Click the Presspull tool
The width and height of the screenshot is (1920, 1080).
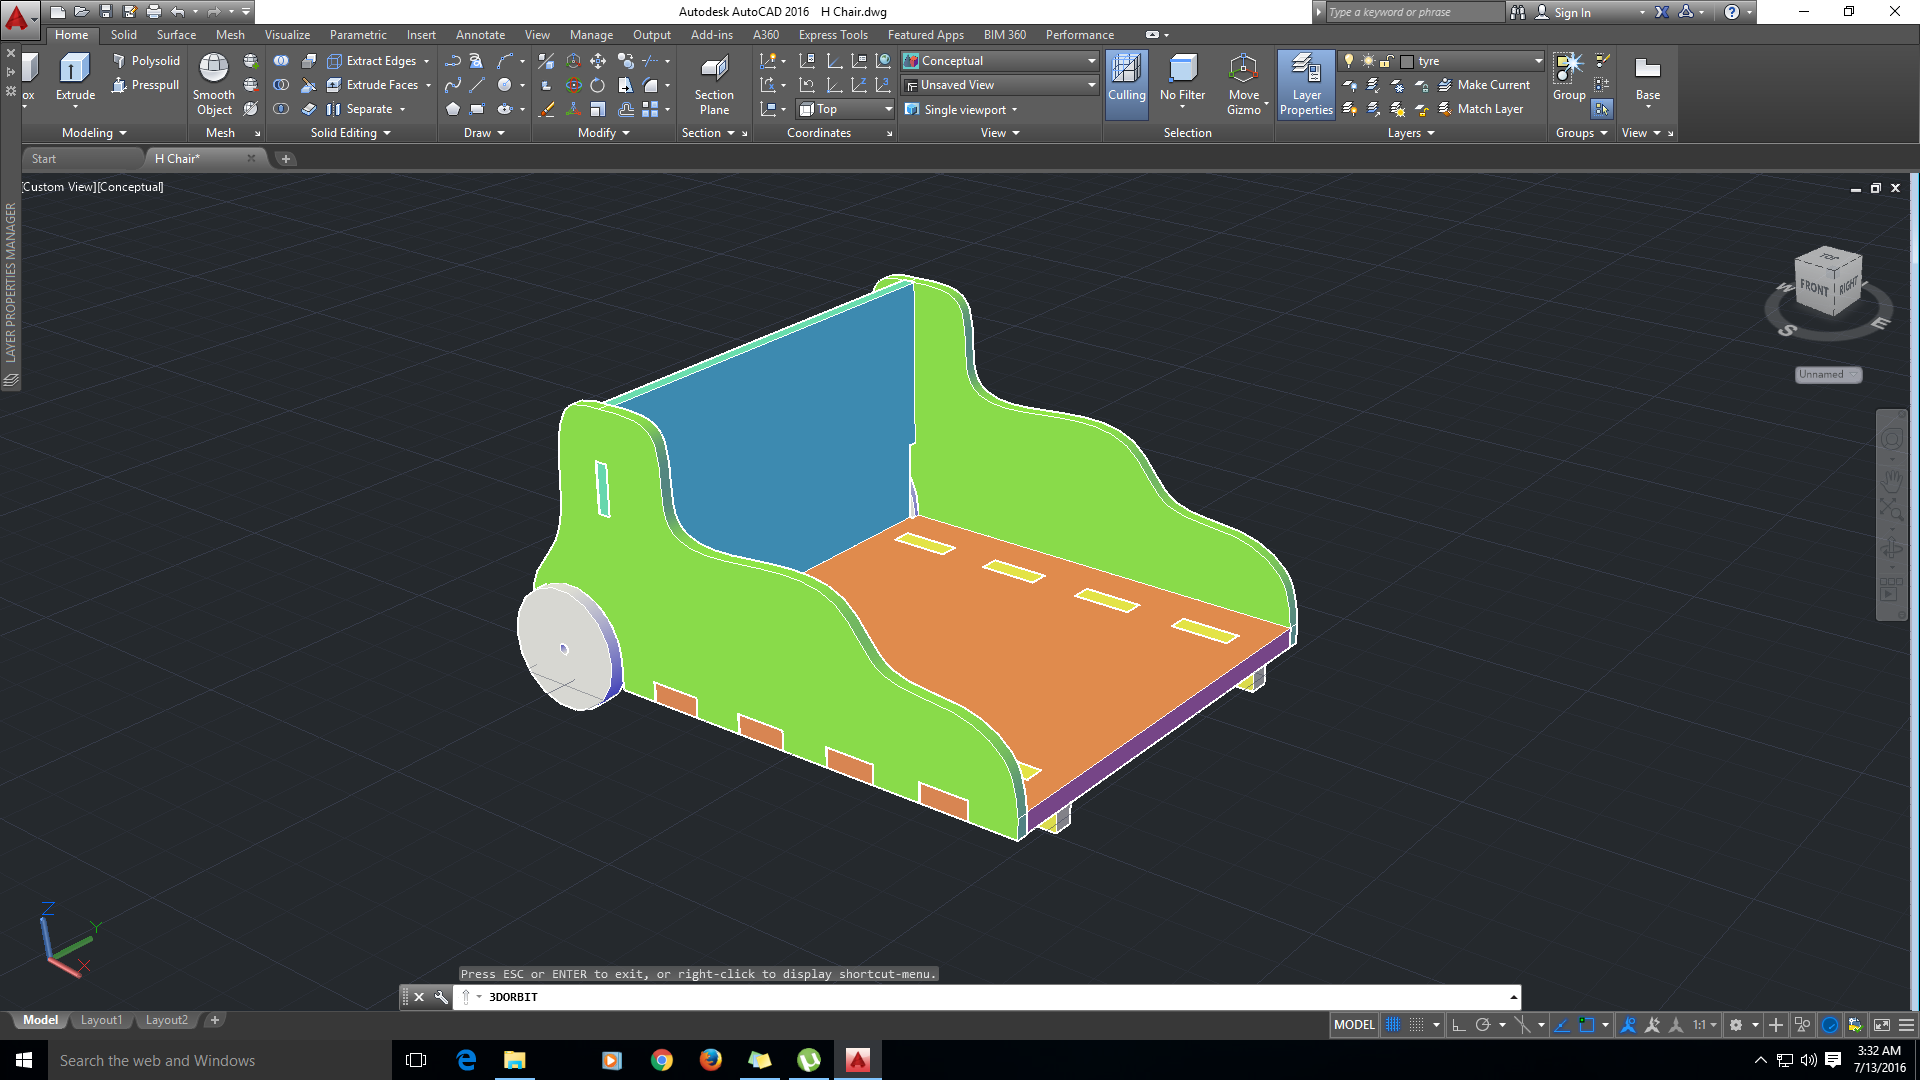point(146,85)
